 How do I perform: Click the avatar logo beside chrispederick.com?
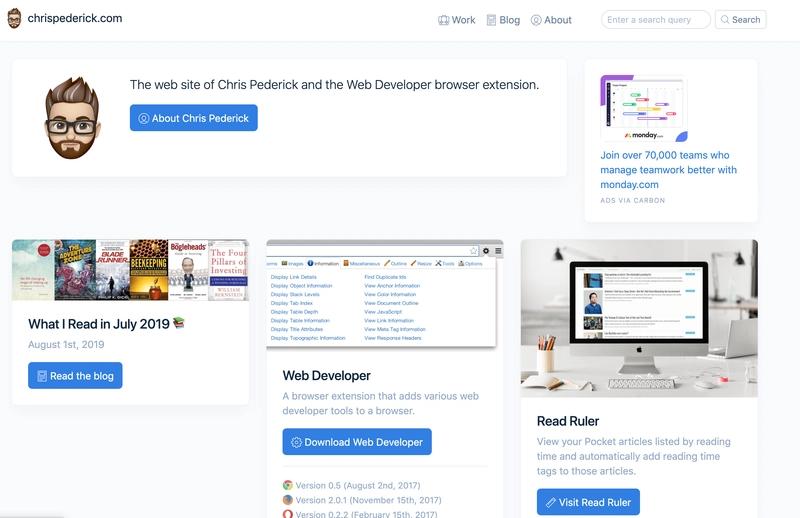14,18
